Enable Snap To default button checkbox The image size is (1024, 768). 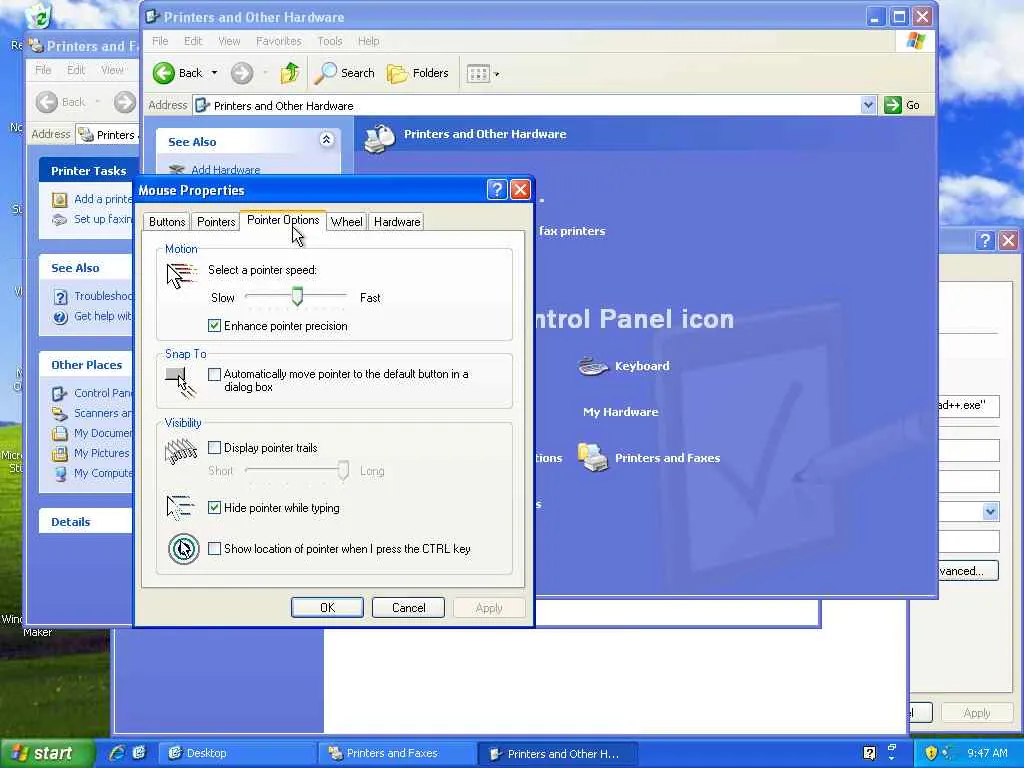(214, 374)
